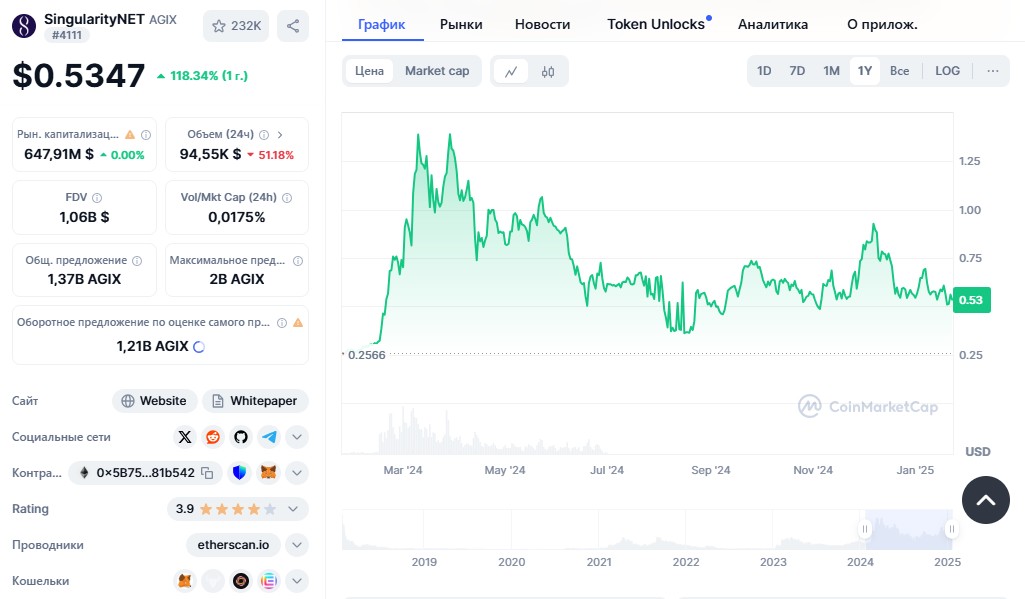Open the Token Unlocks tab
This screenshot has width=1025, height=599.
point(656,24)
